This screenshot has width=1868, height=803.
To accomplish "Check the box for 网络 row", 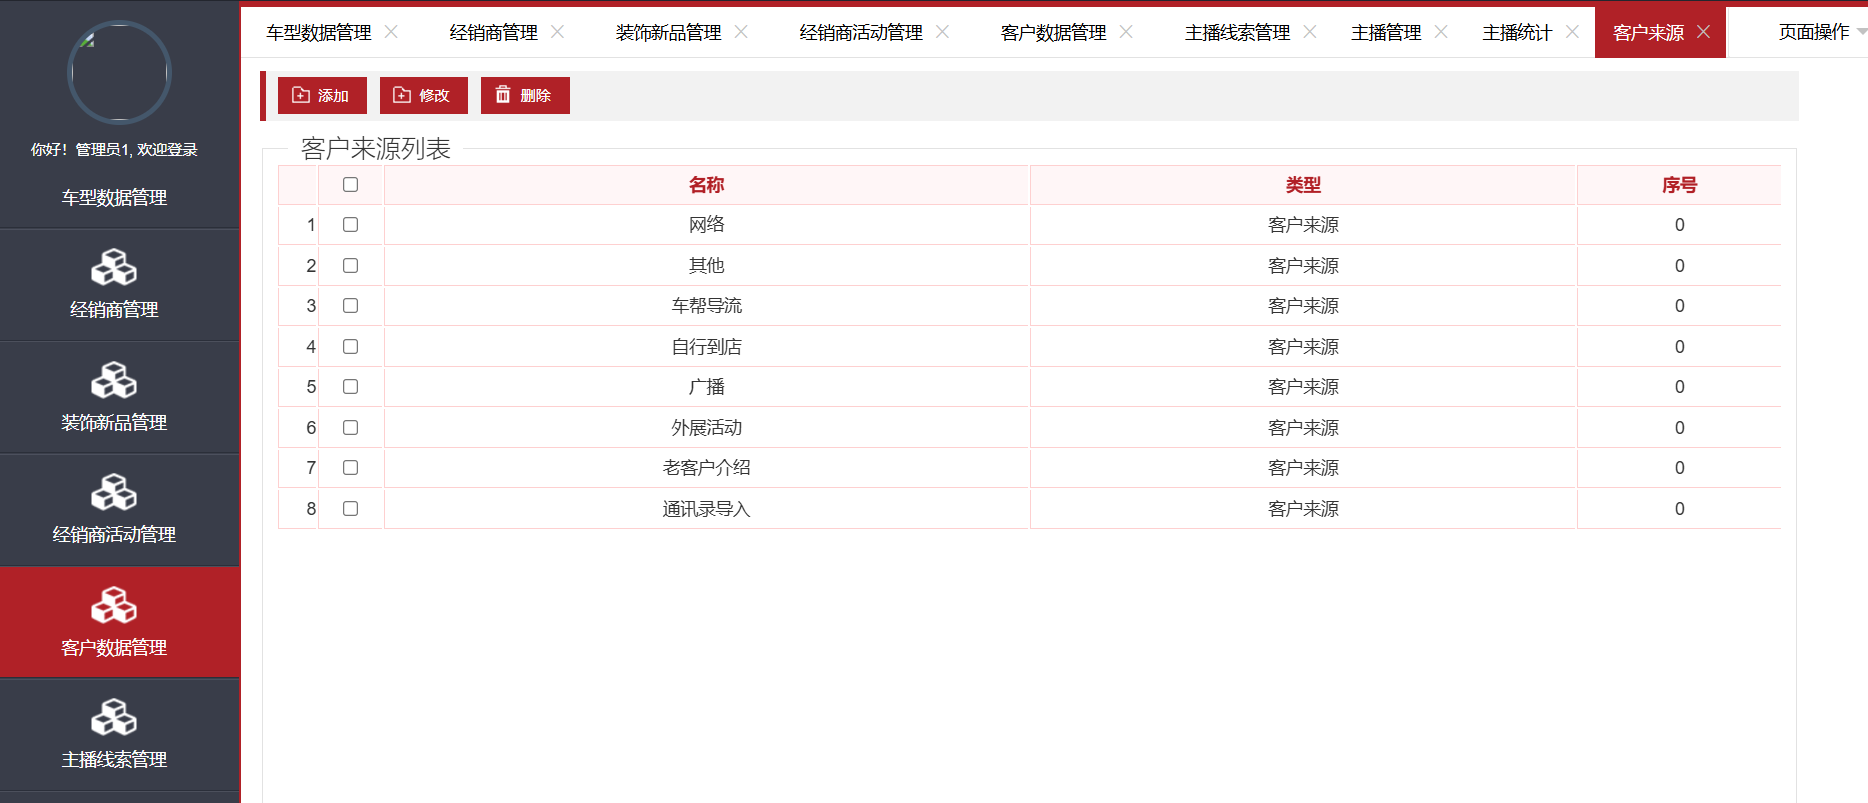I will pyautogui.click(x=350, y=225).
